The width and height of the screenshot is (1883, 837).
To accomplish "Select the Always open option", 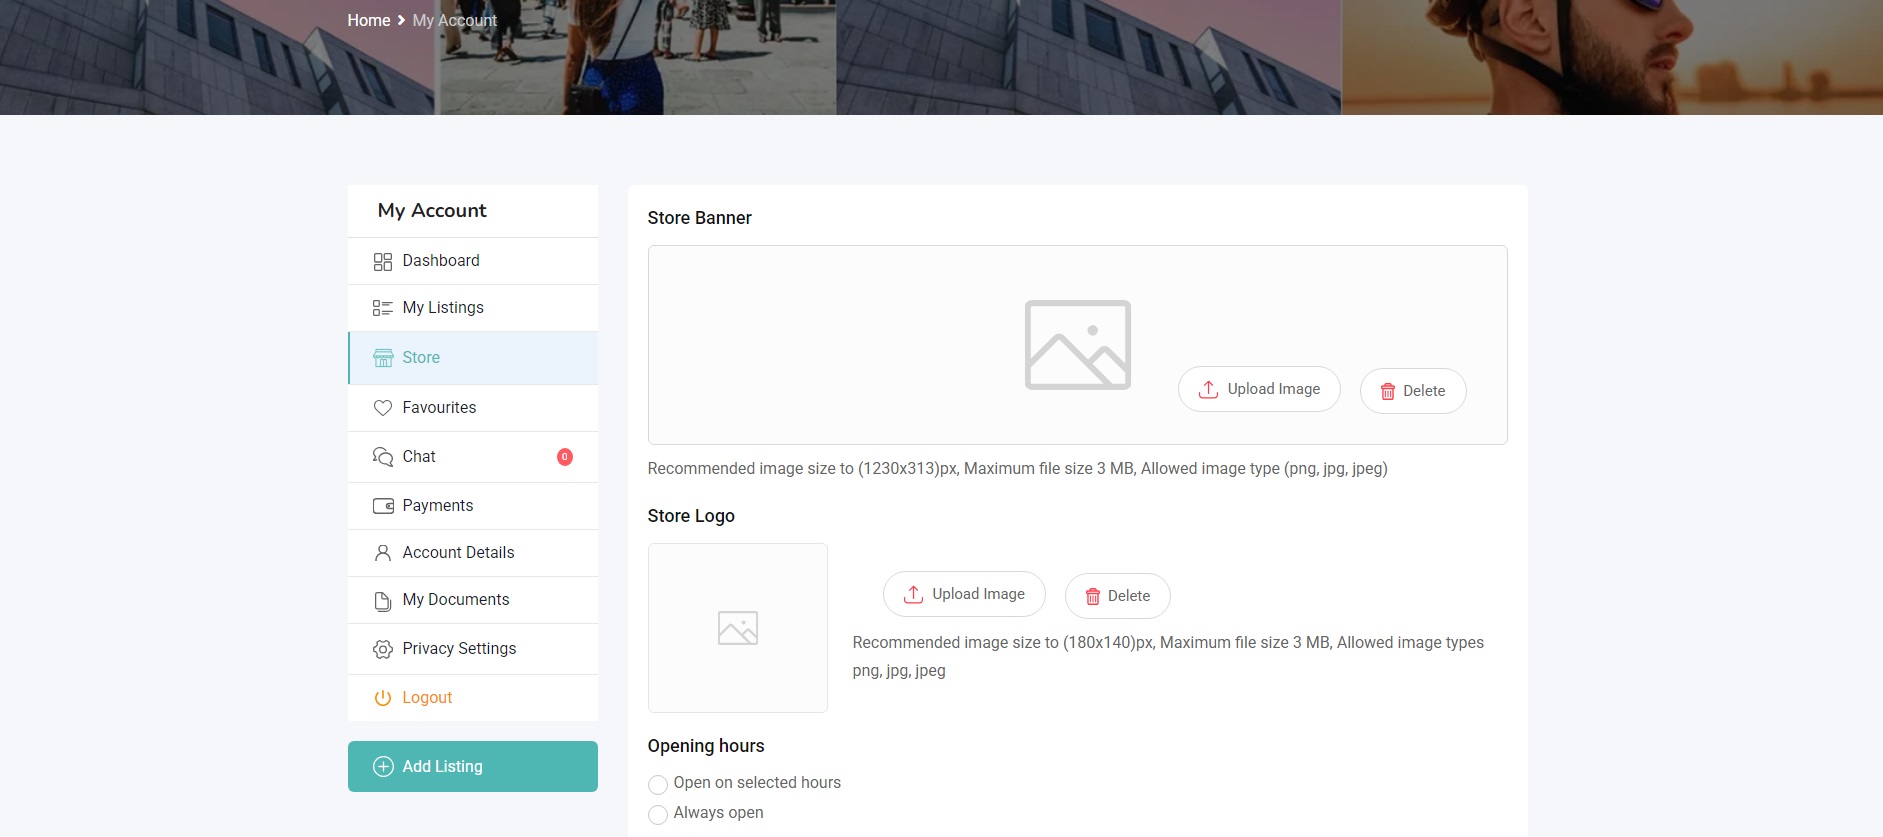I will [657, 814].
